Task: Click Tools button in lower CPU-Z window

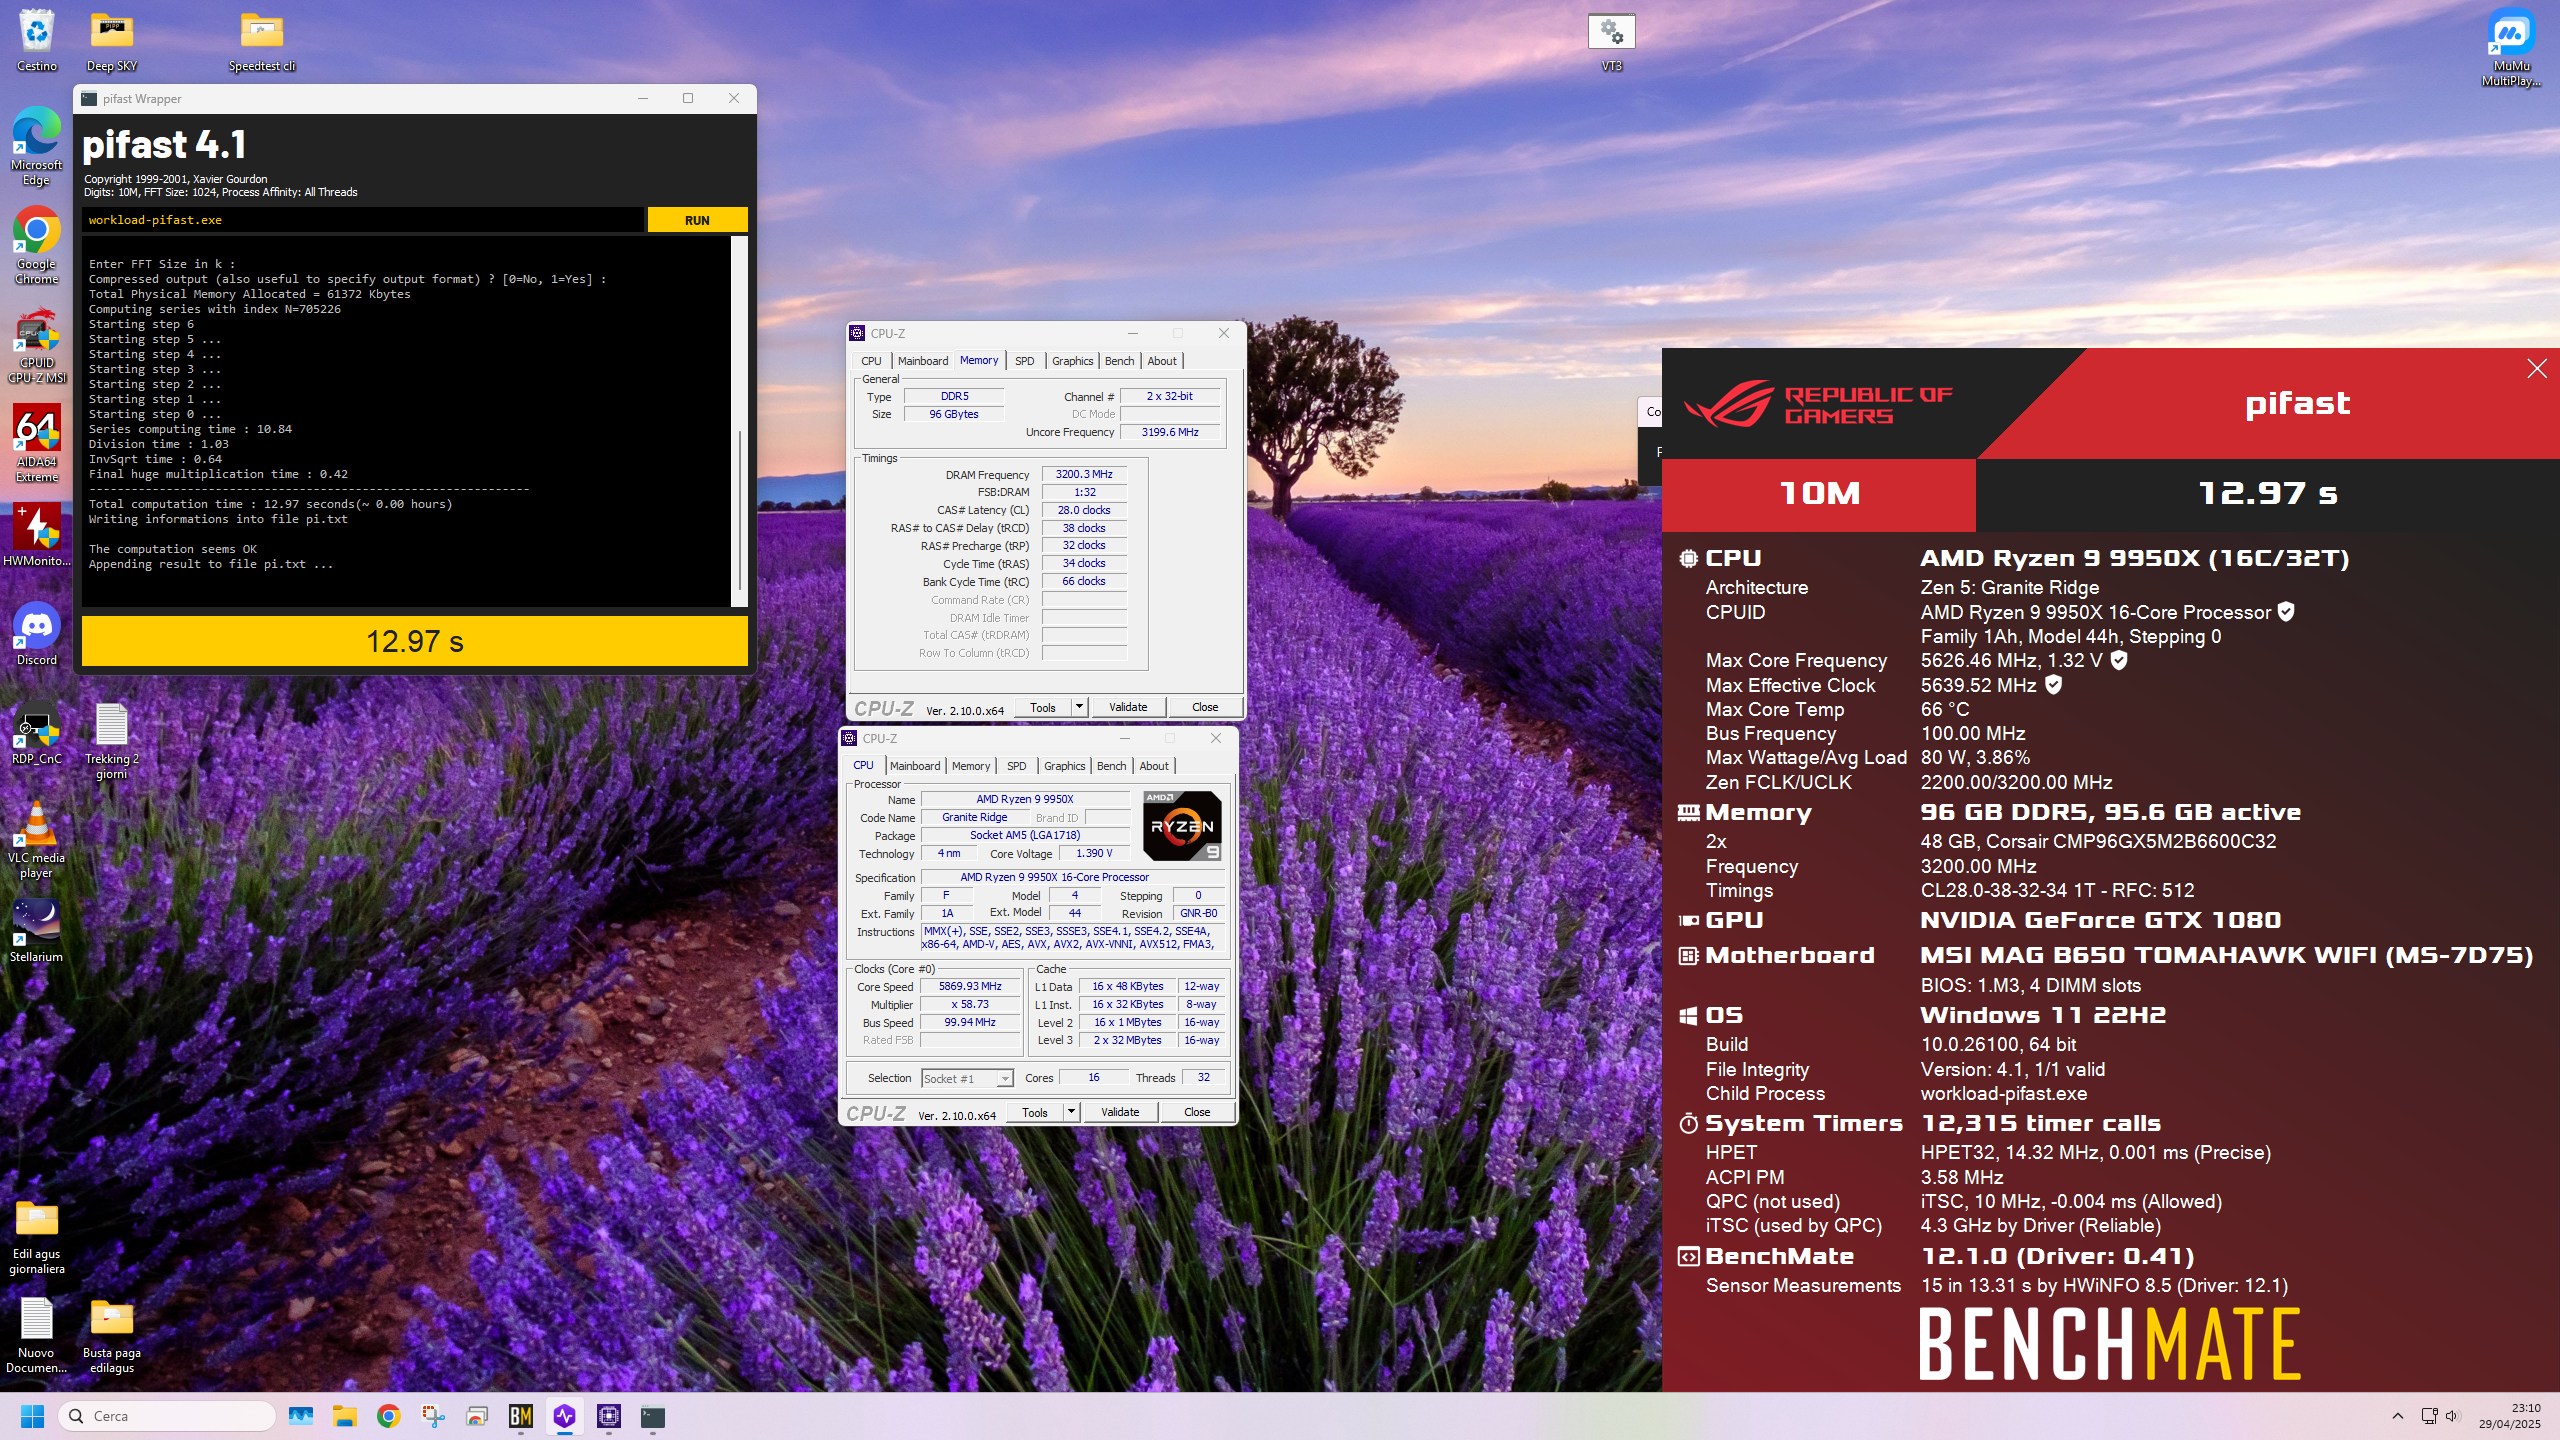Action: 1034,1112
